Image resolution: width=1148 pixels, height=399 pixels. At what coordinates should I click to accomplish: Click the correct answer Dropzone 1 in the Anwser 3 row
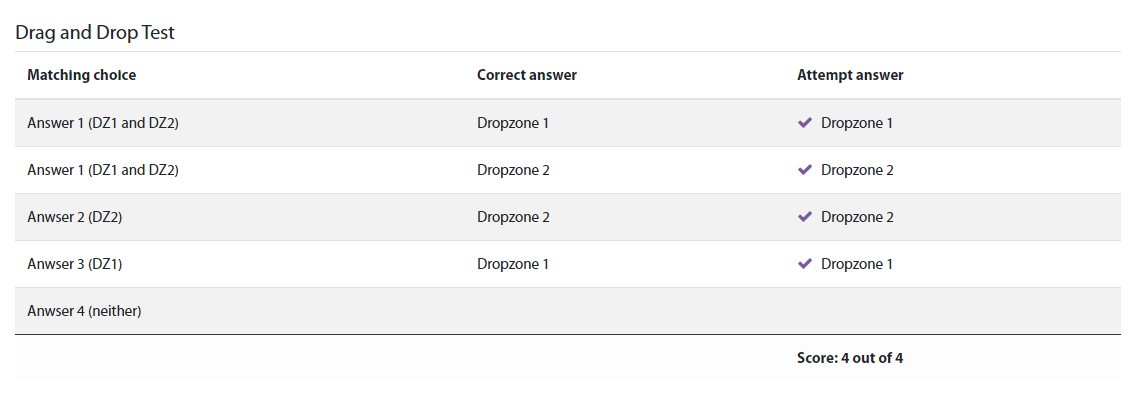(512, 264)
